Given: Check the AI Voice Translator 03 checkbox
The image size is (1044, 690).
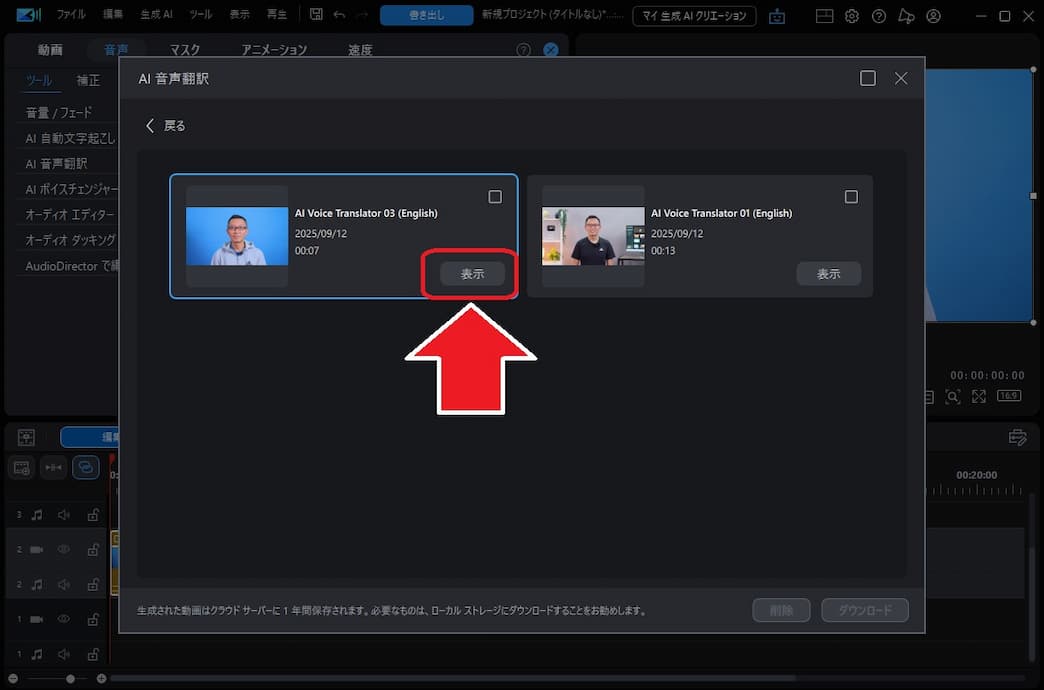Looking at the screenshot, I should click(x=495, y=197).
